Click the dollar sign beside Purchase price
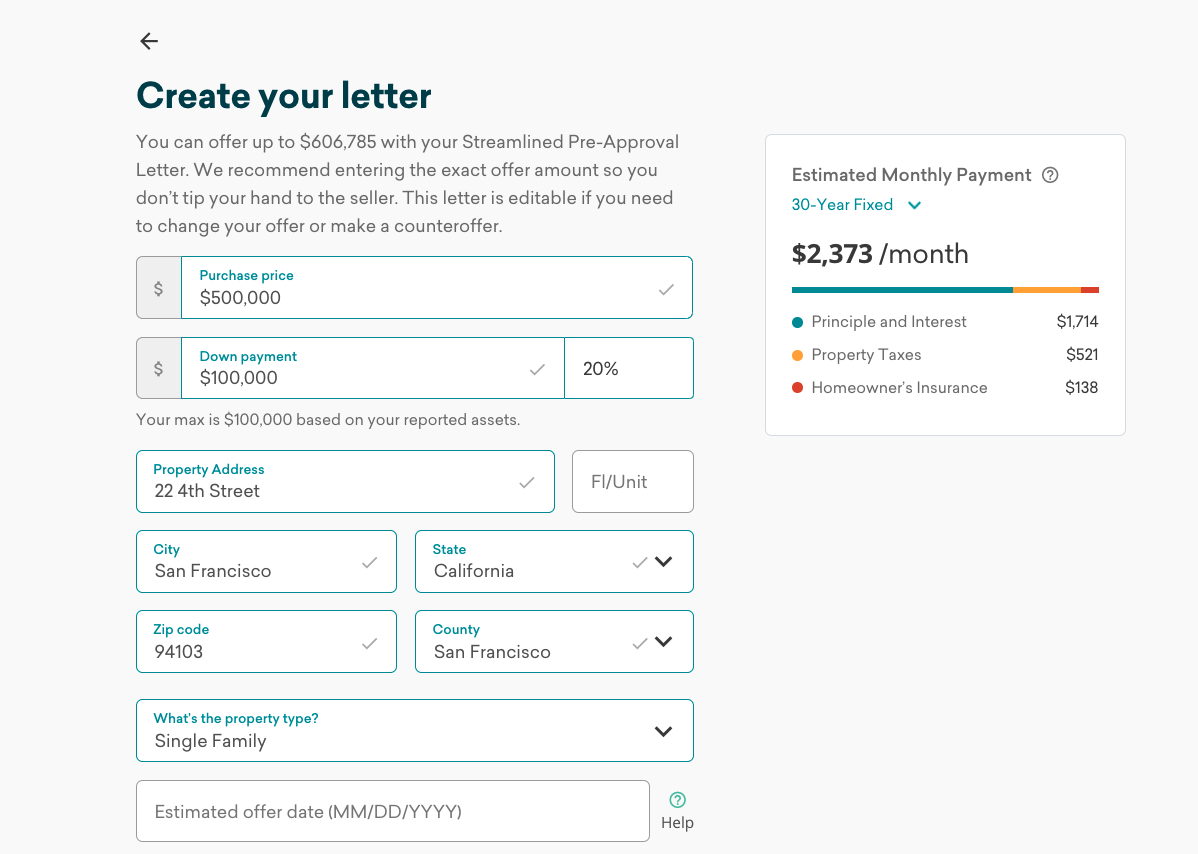1198x854 pixels. point(158,288)
